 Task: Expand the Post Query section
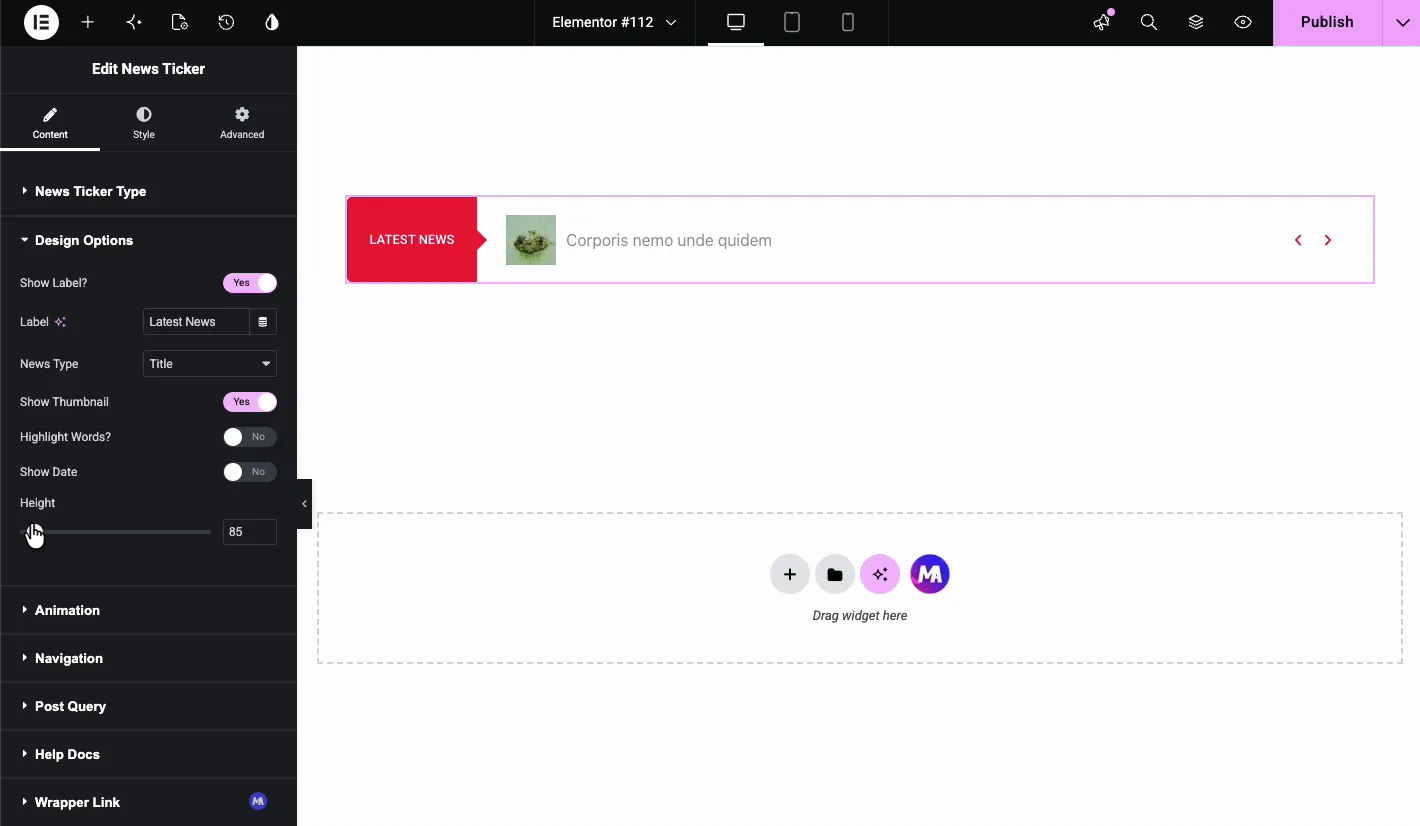pos(149,706)
